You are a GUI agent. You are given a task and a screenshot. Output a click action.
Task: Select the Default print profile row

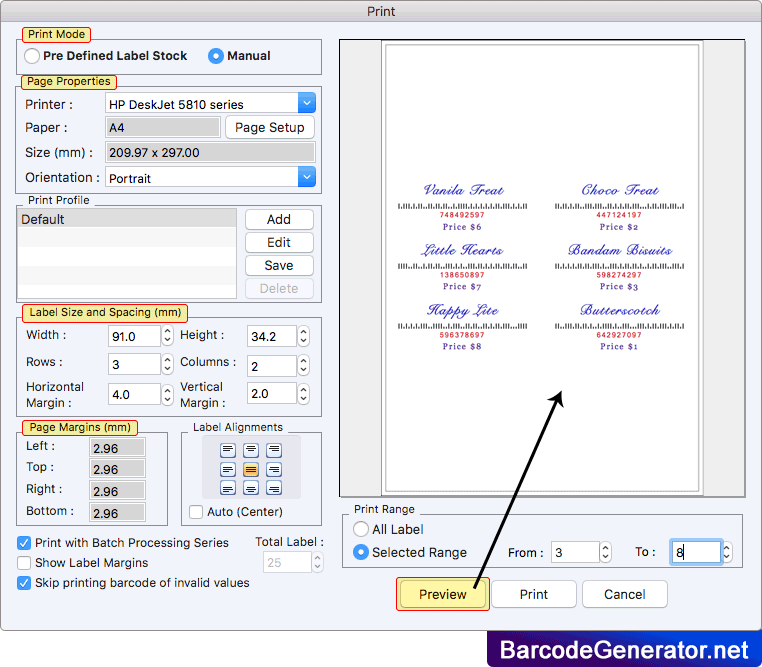click(x=127, y=219)
